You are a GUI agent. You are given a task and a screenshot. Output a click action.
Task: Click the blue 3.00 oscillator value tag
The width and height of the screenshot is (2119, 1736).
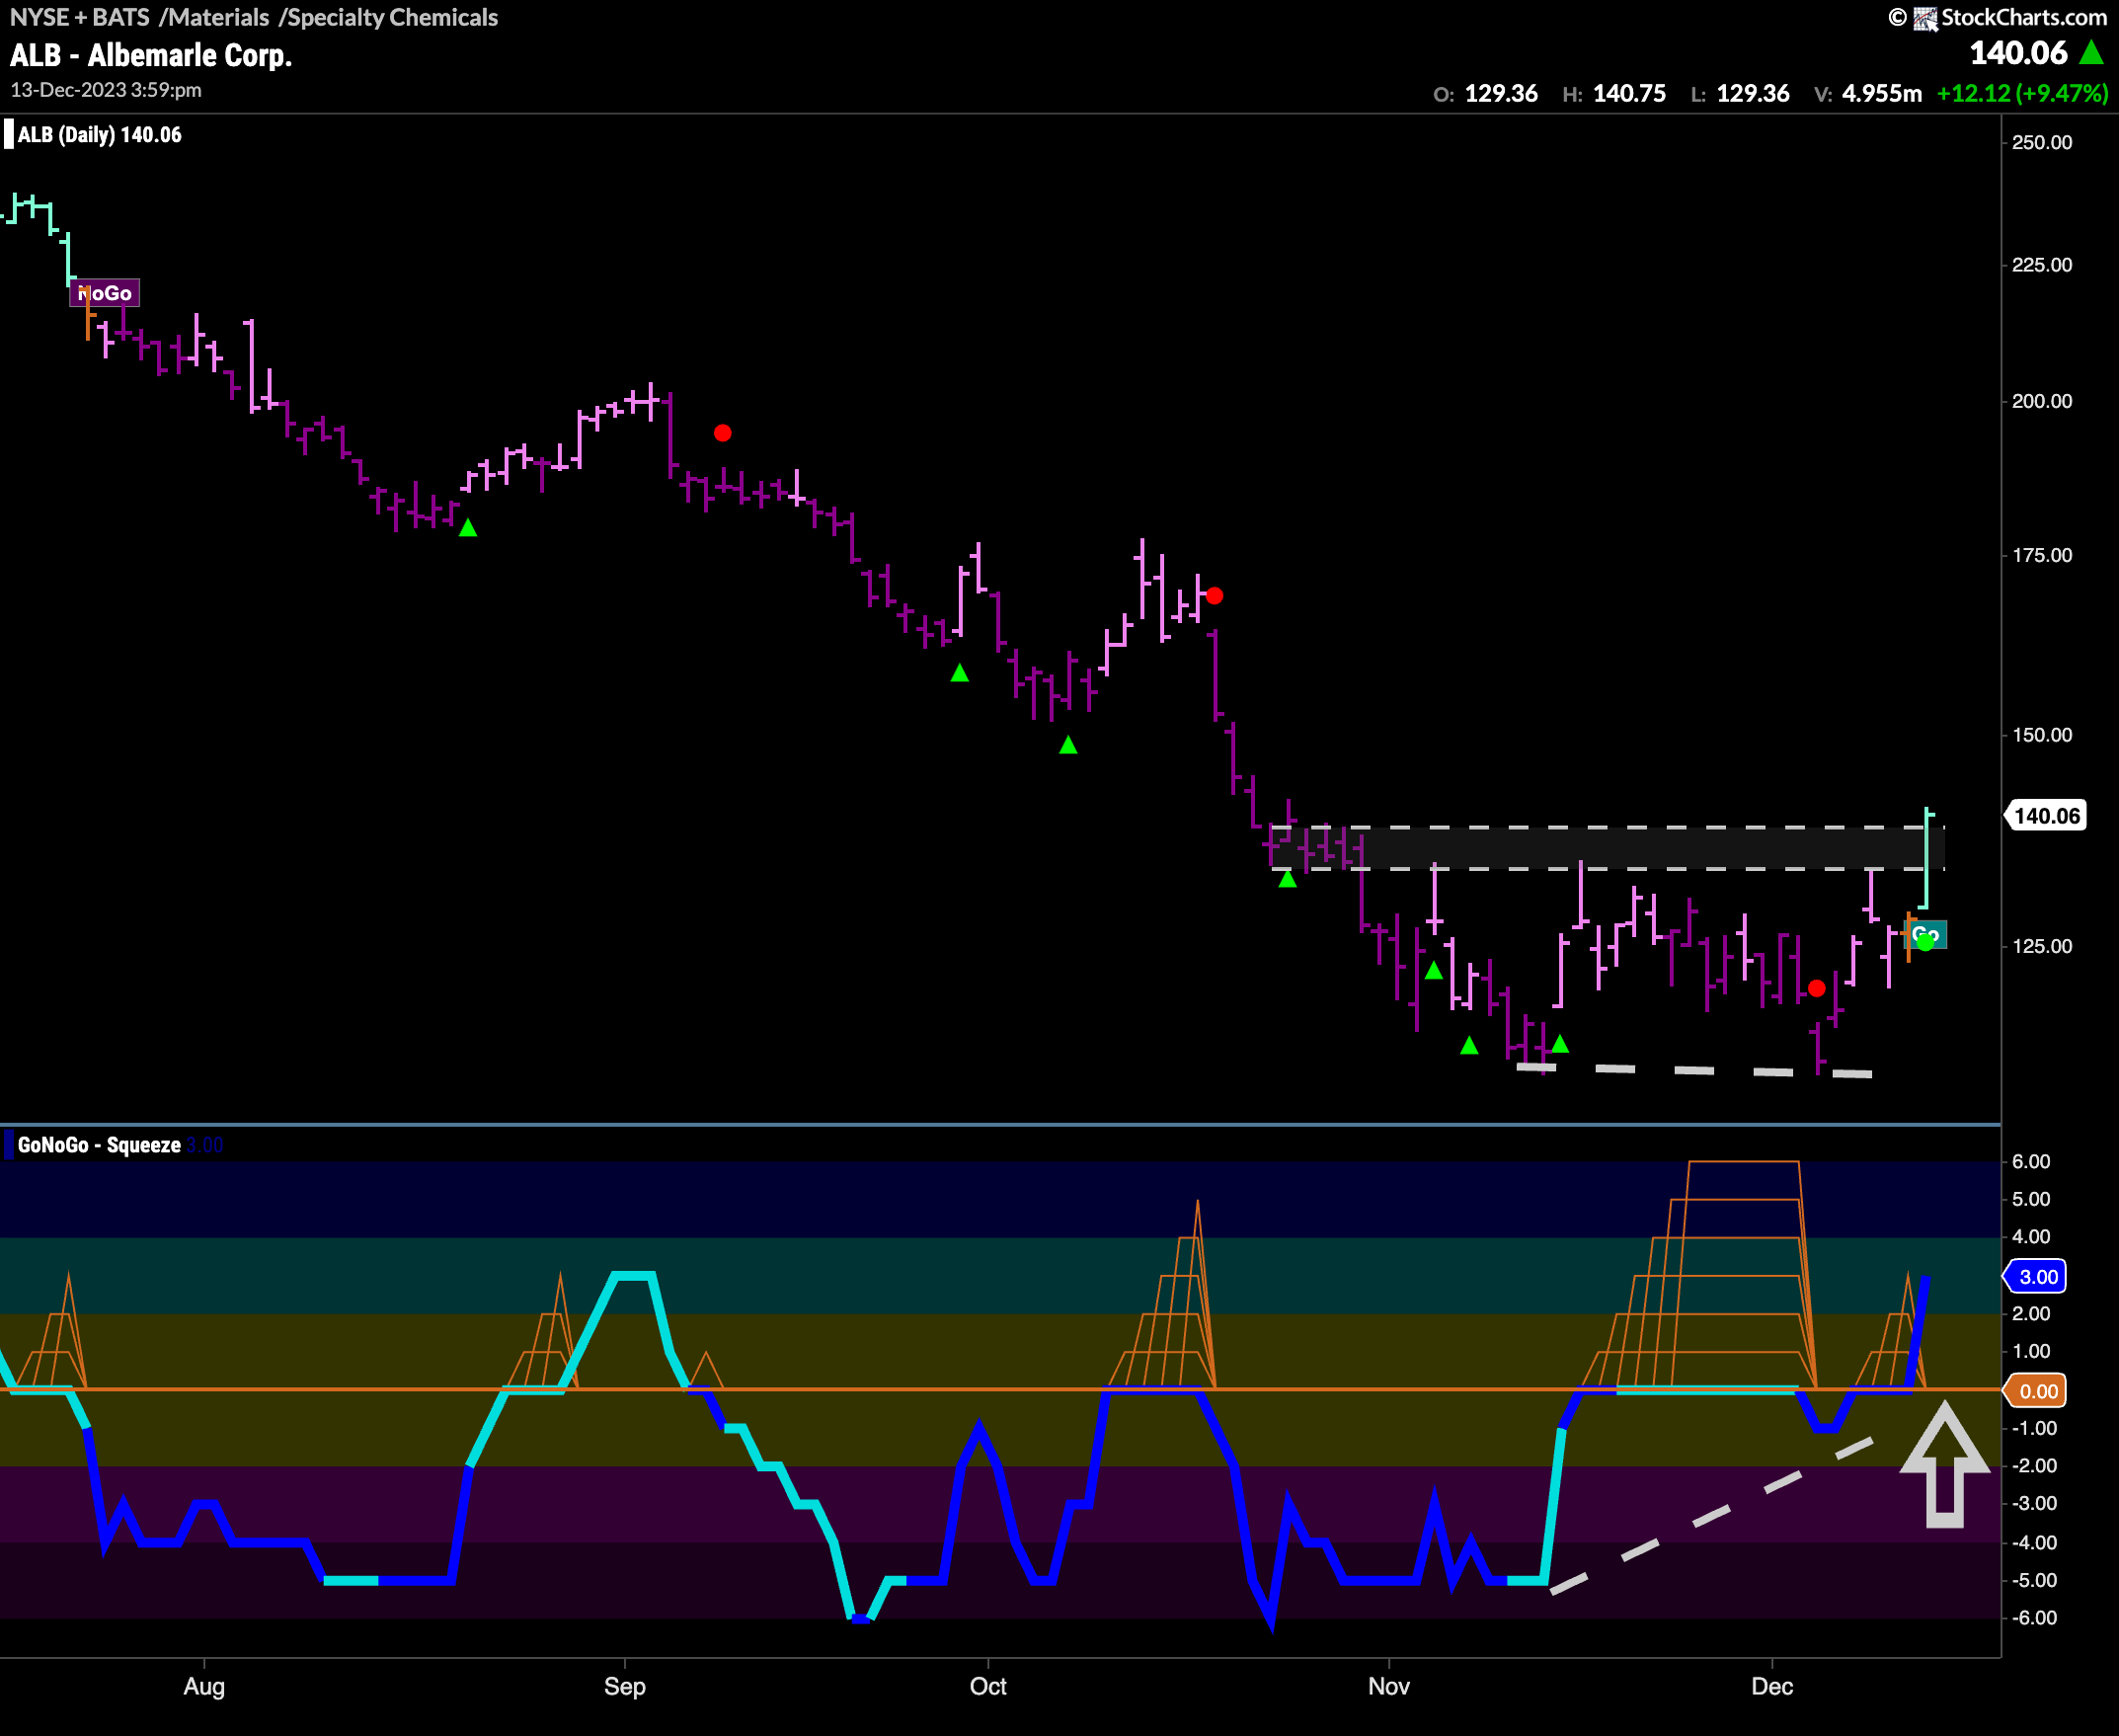[x=2036, y=1277]
